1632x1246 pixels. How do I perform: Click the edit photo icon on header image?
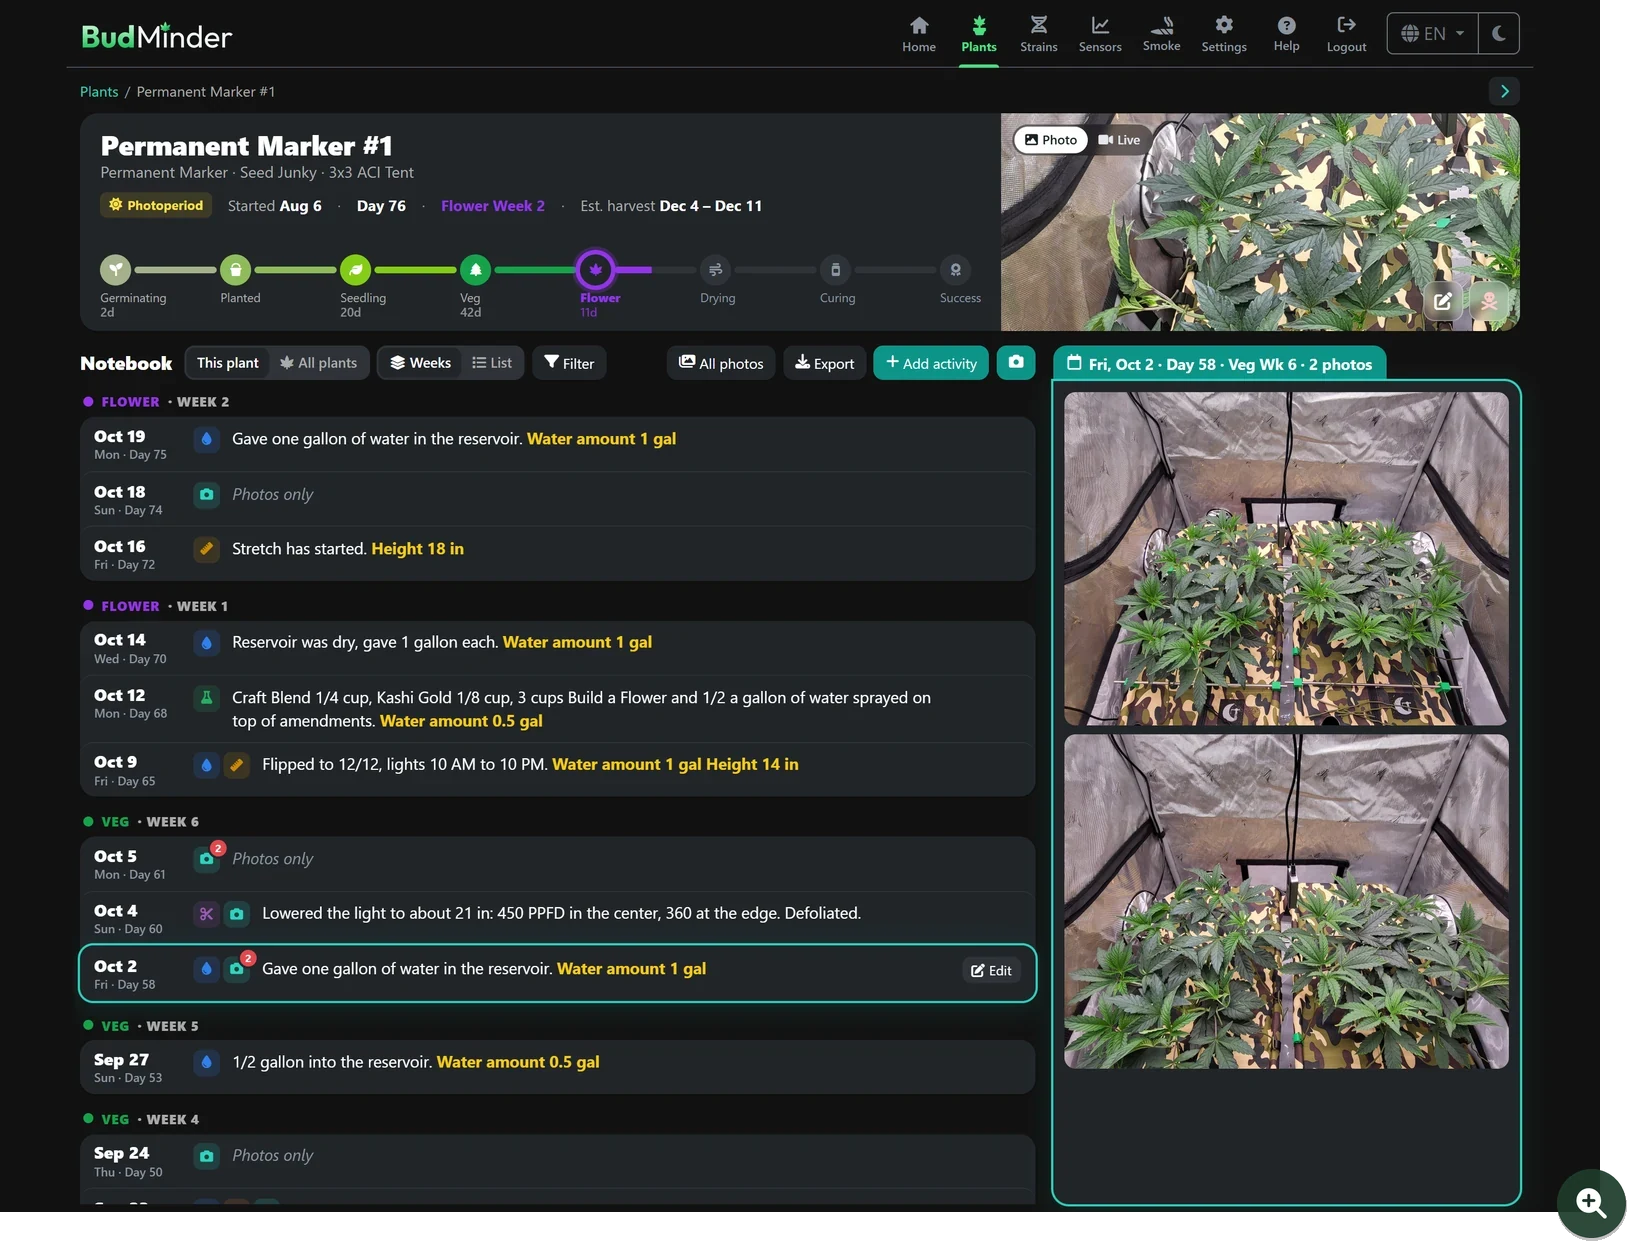[1442, 301]
